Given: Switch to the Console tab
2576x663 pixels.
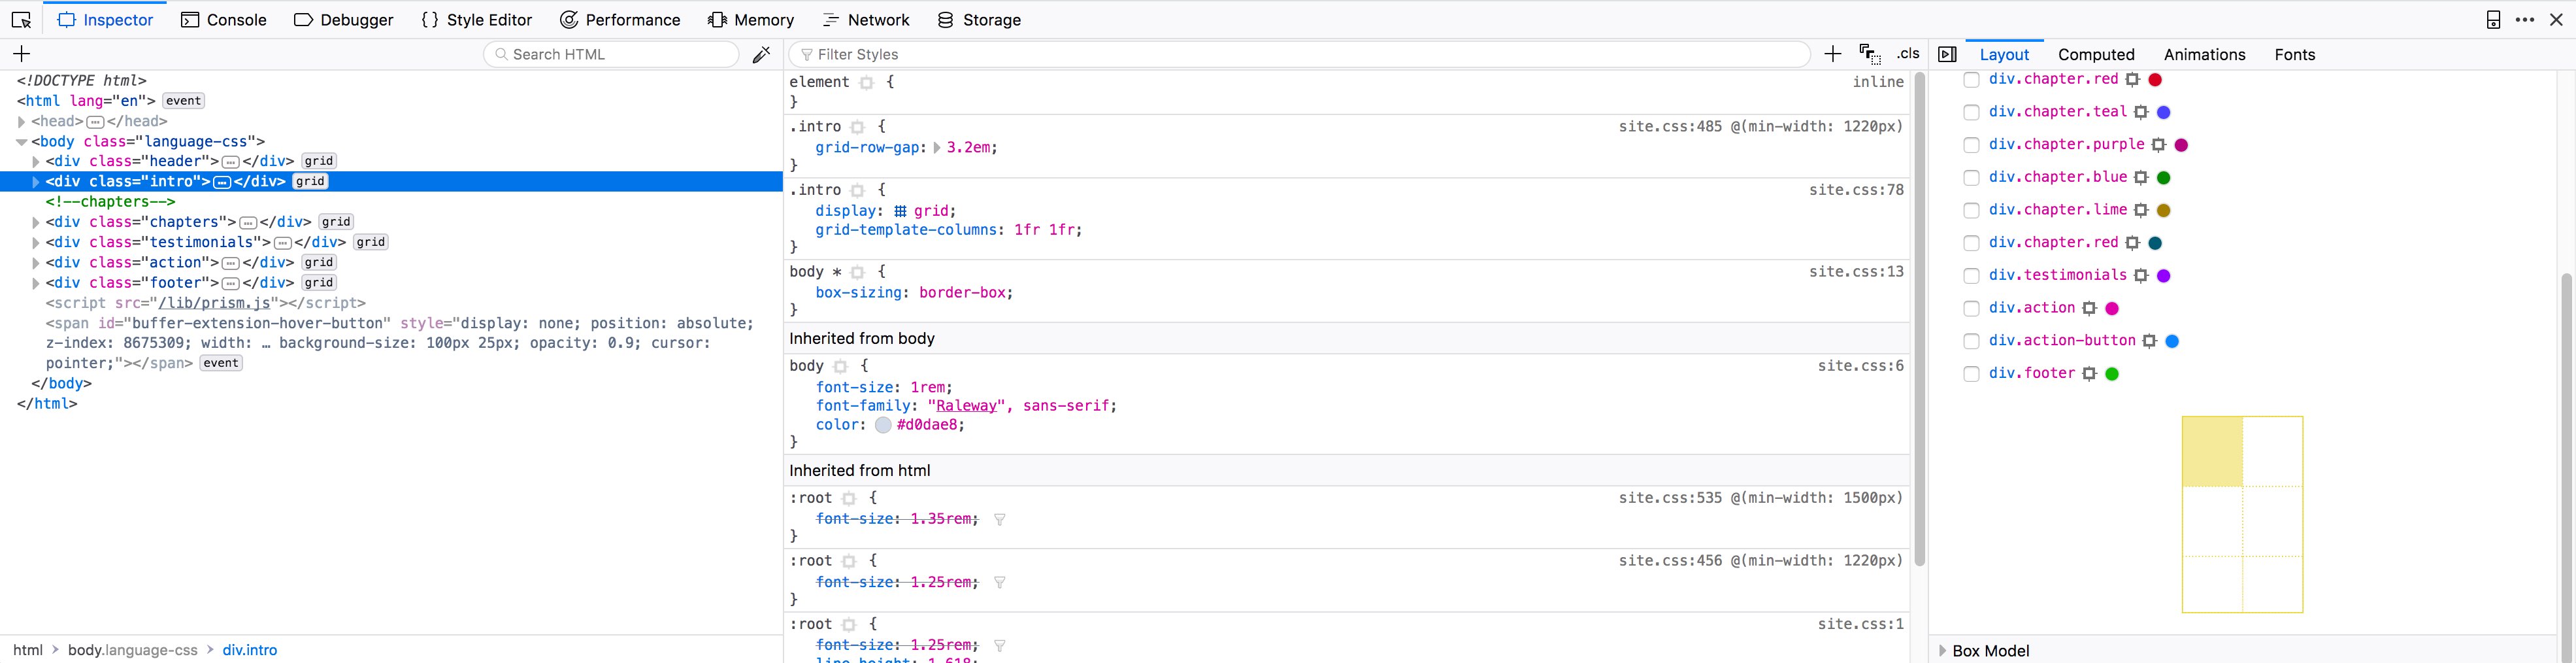Looking at the screenshot, I should click(x=223, y=20).
